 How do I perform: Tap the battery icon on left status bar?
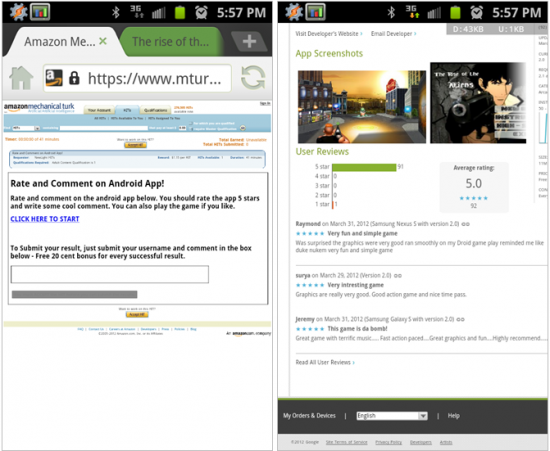(x=180, y=13)
